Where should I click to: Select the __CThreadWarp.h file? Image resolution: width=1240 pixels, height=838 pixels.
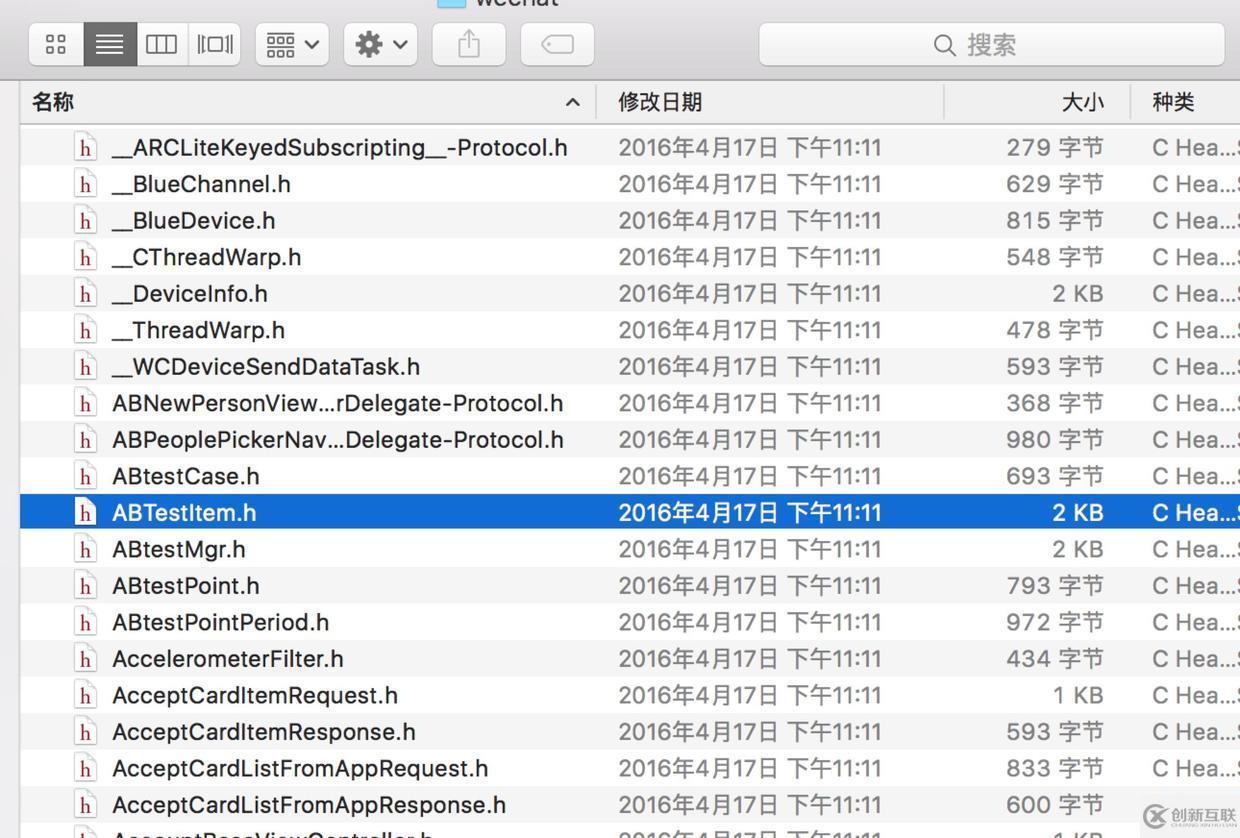tap(207, 257)
